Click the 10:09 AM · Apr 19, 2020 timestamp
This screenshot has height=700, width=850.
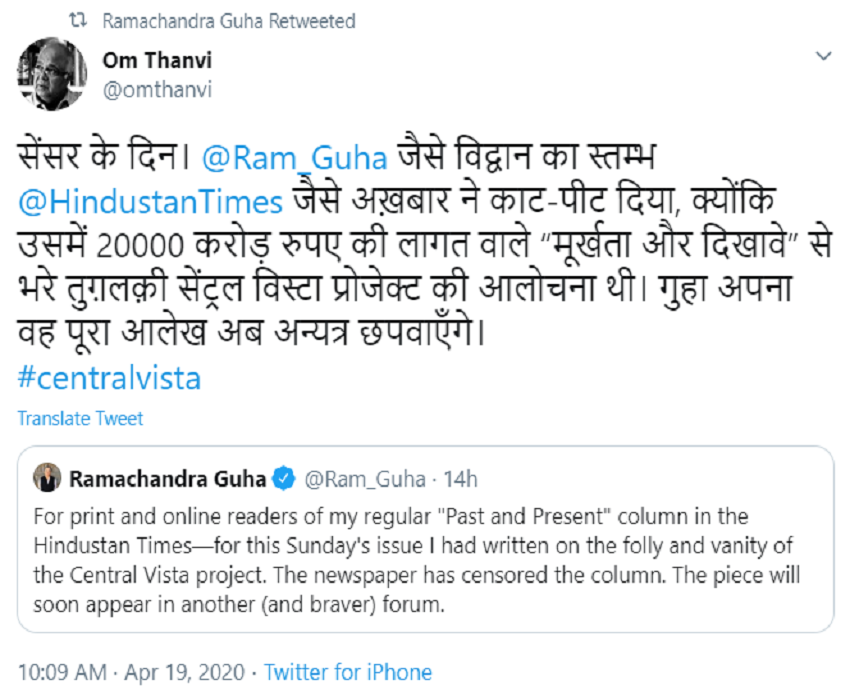133,671
